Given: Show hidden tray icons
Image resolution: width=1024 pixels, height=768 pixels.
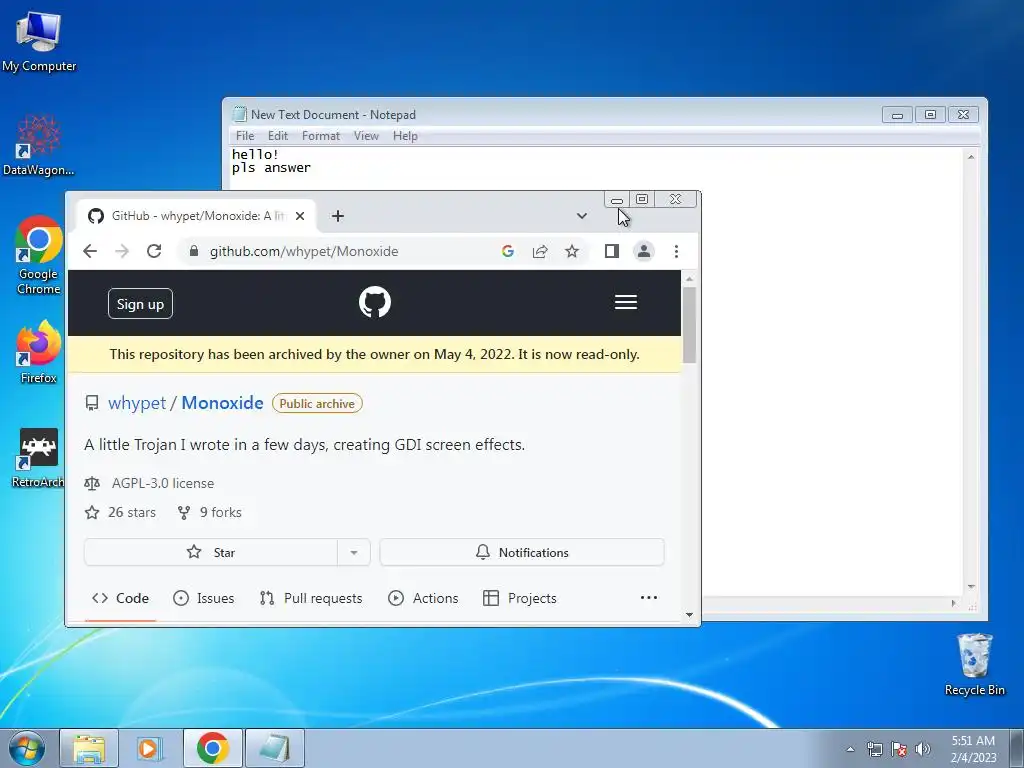Looking at the screenshot, I should tap(850, 749).
